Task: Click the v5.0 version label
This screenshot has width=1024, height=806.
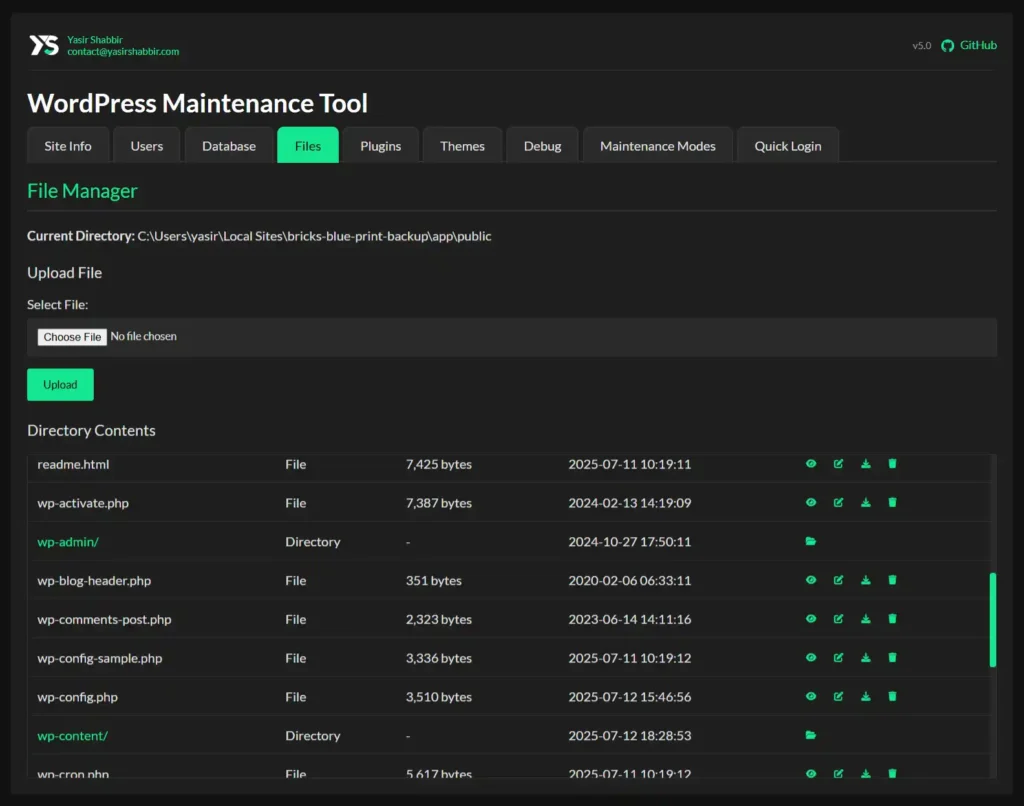Action: coord(921,46)
